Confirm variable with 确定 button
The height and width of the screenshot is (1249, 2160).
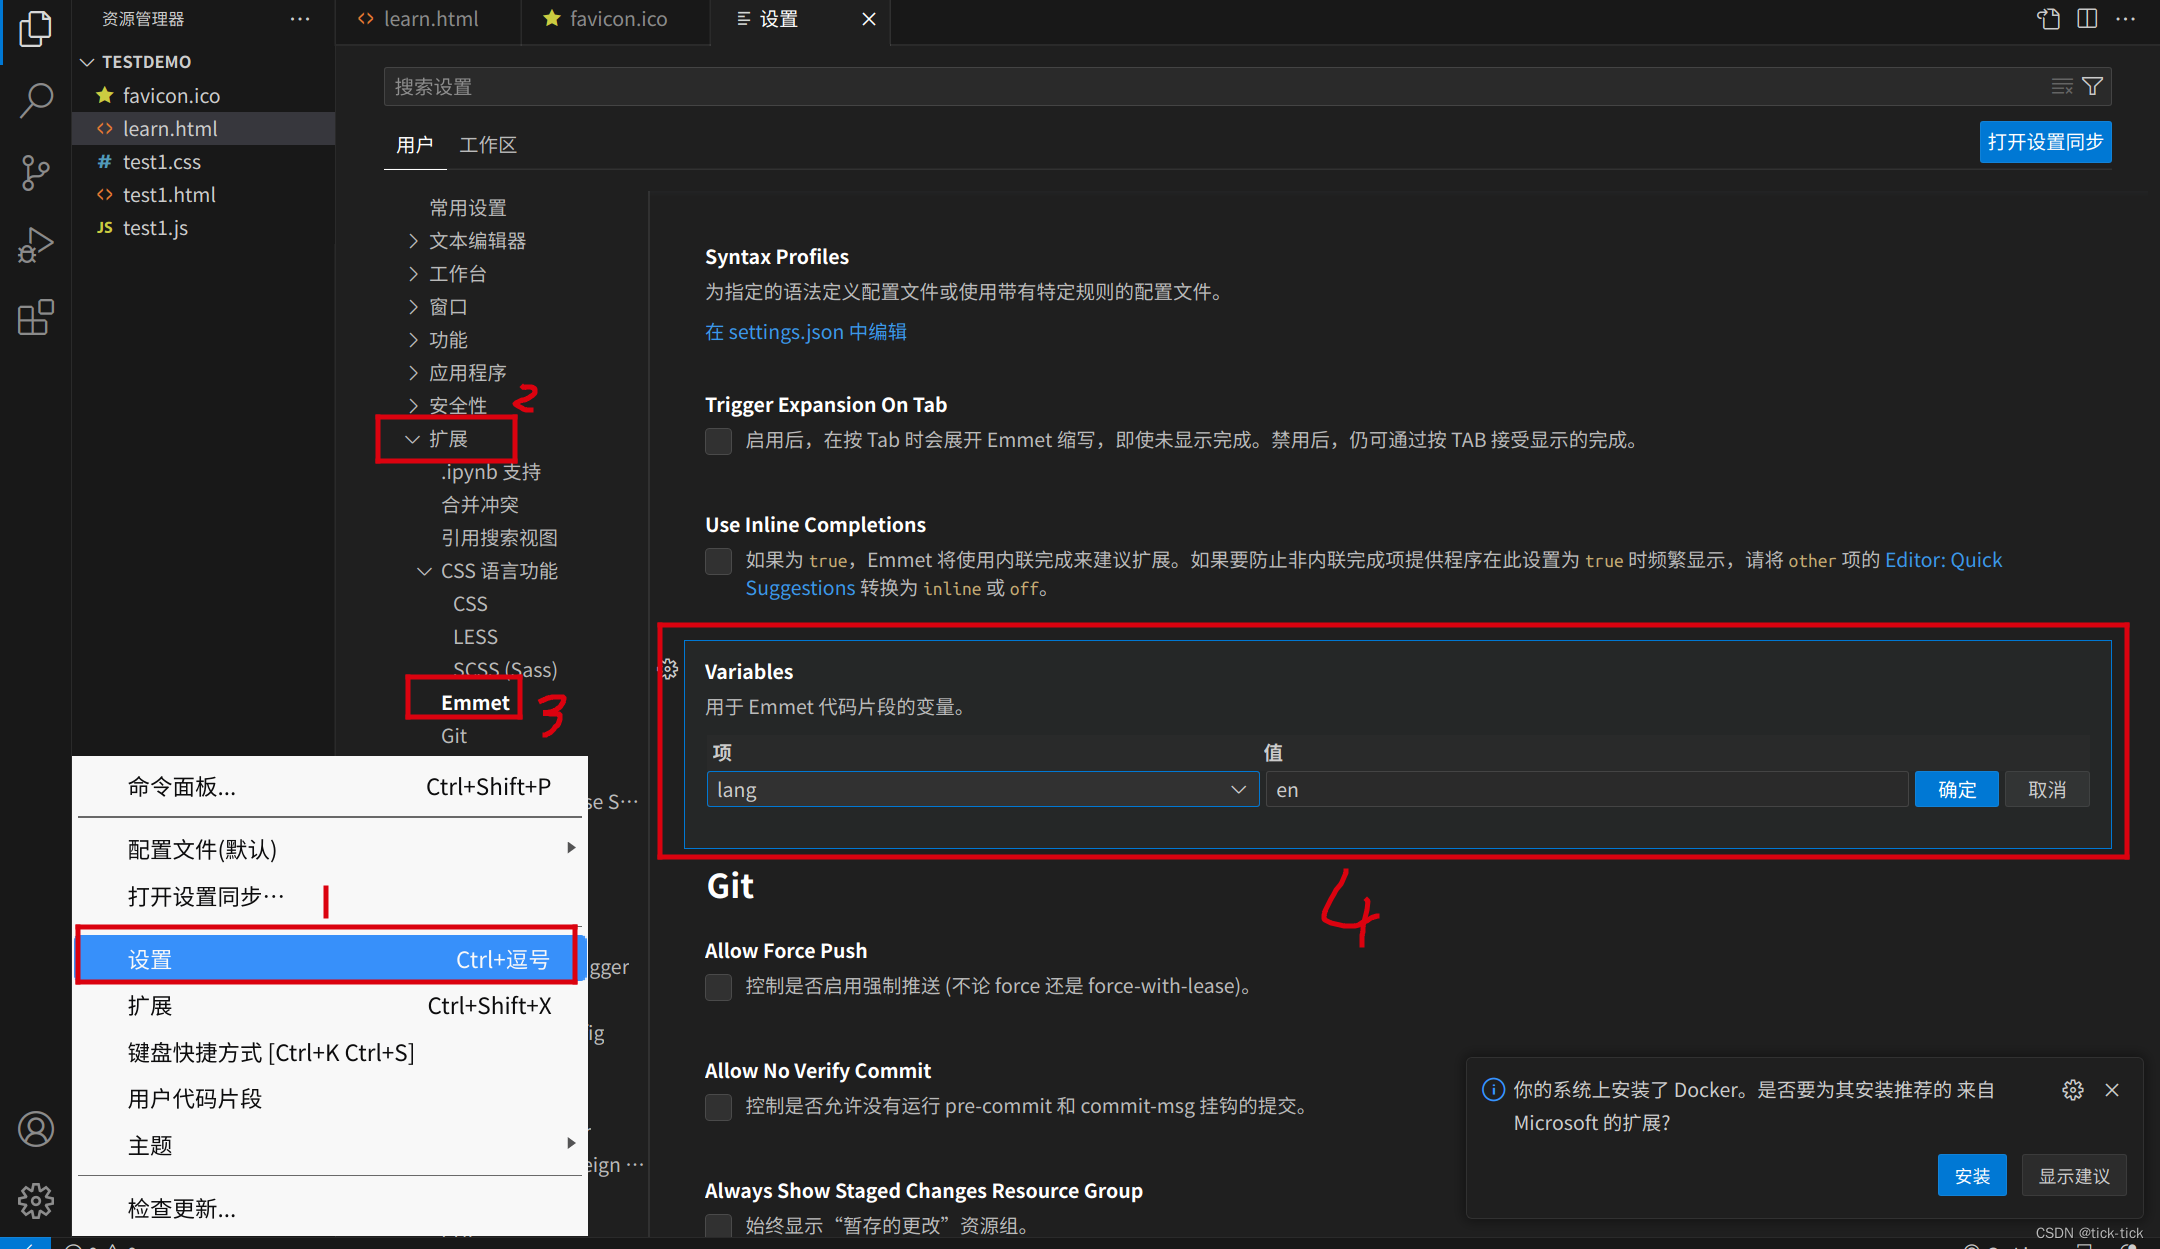(1957, 790)
